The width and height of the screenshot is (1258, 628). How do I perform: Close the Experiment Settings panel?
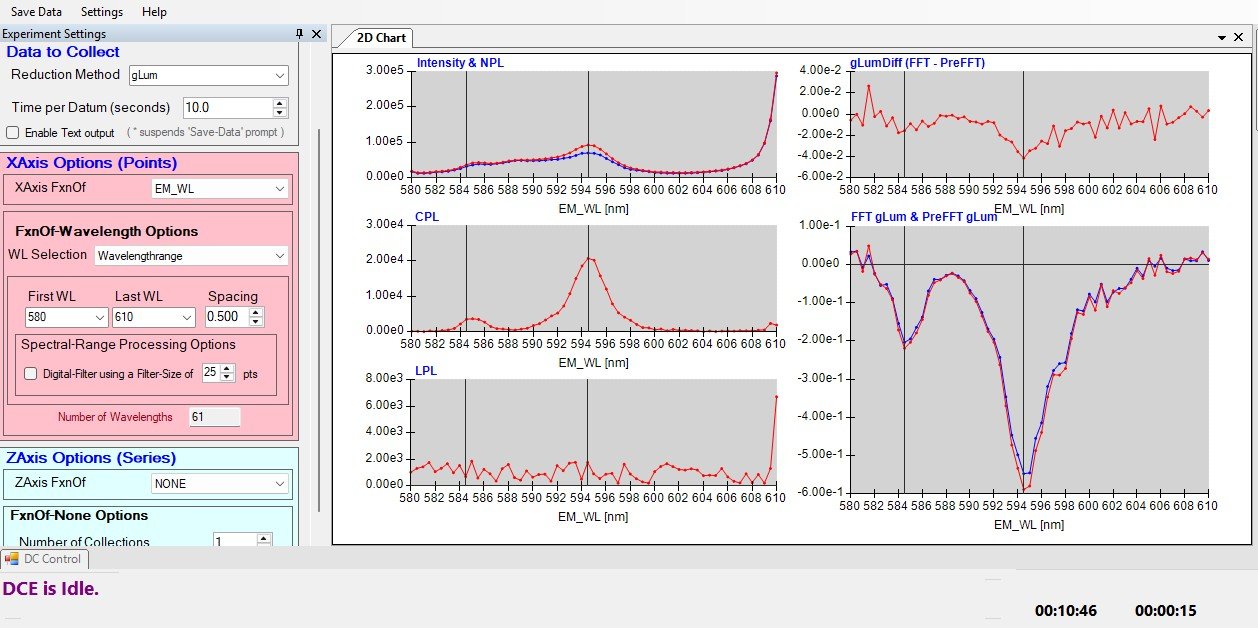316,34
